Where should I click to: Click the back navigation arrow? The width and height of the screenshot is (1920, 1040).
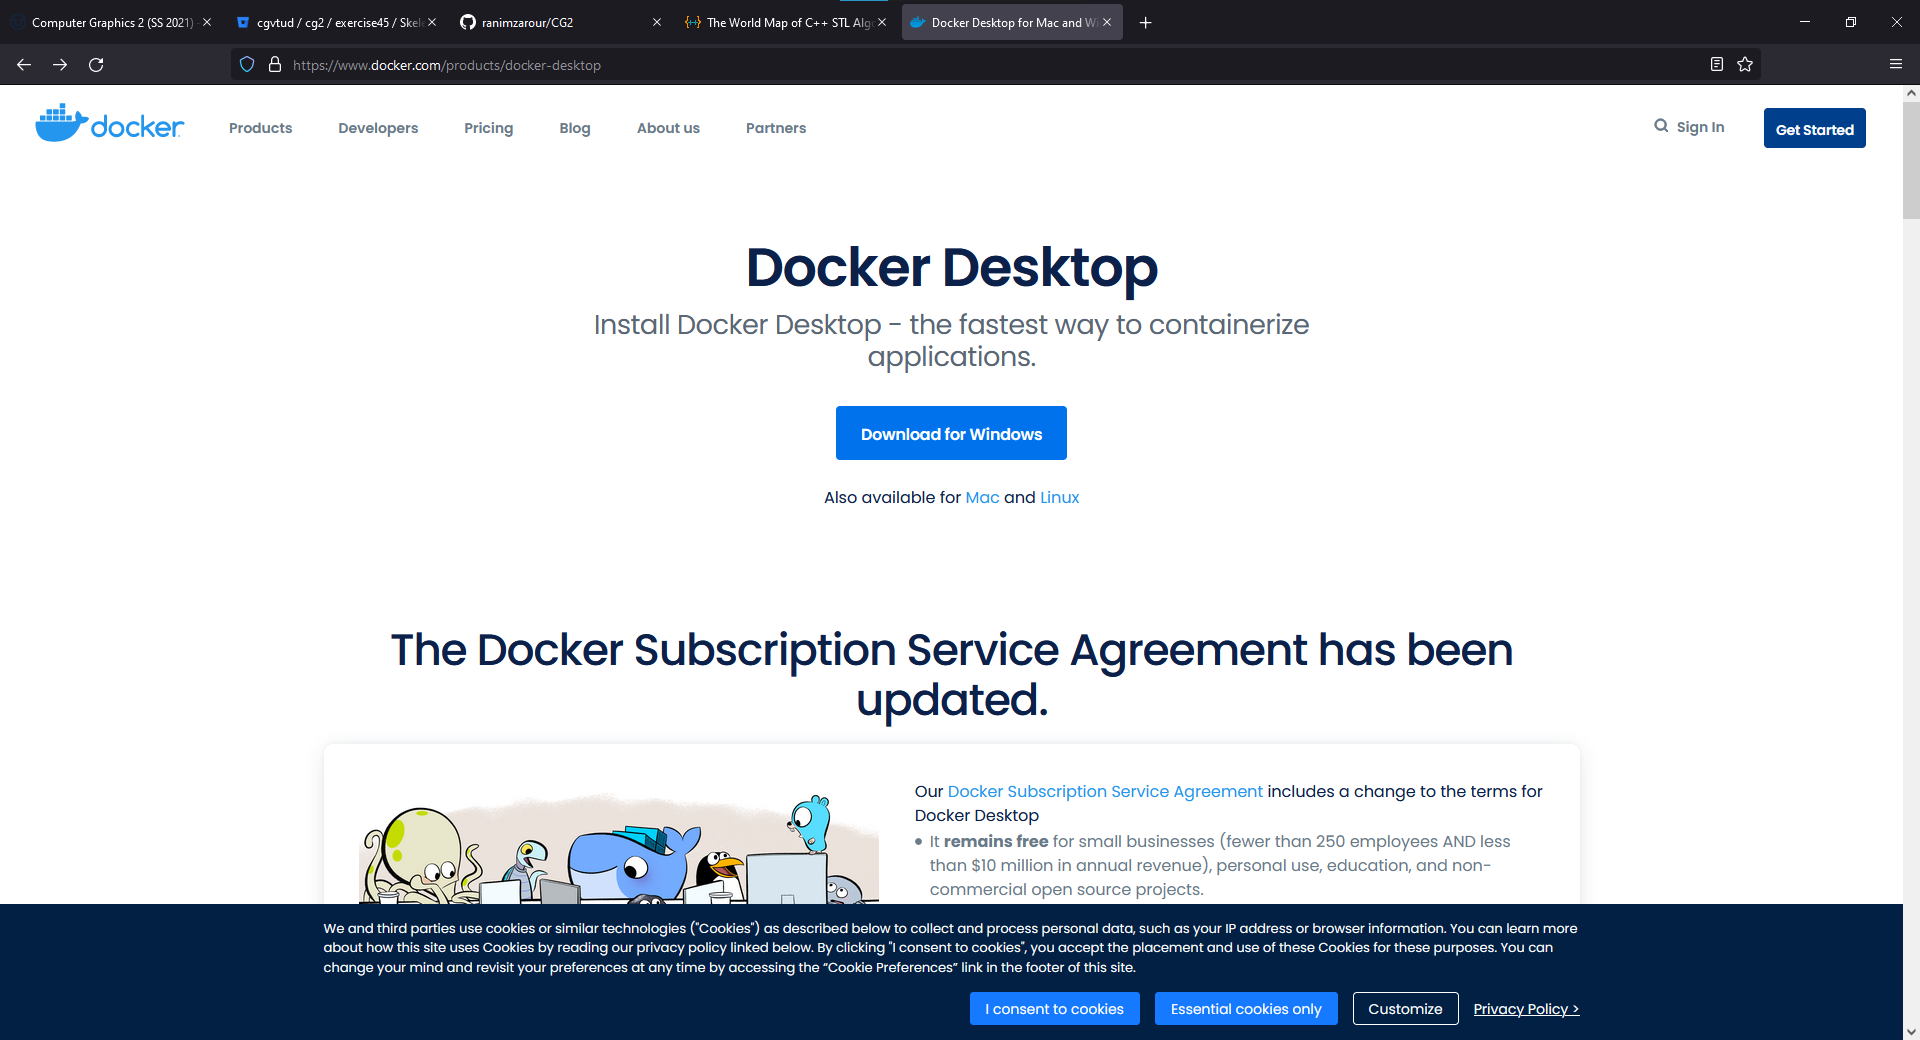pos(23,64)
